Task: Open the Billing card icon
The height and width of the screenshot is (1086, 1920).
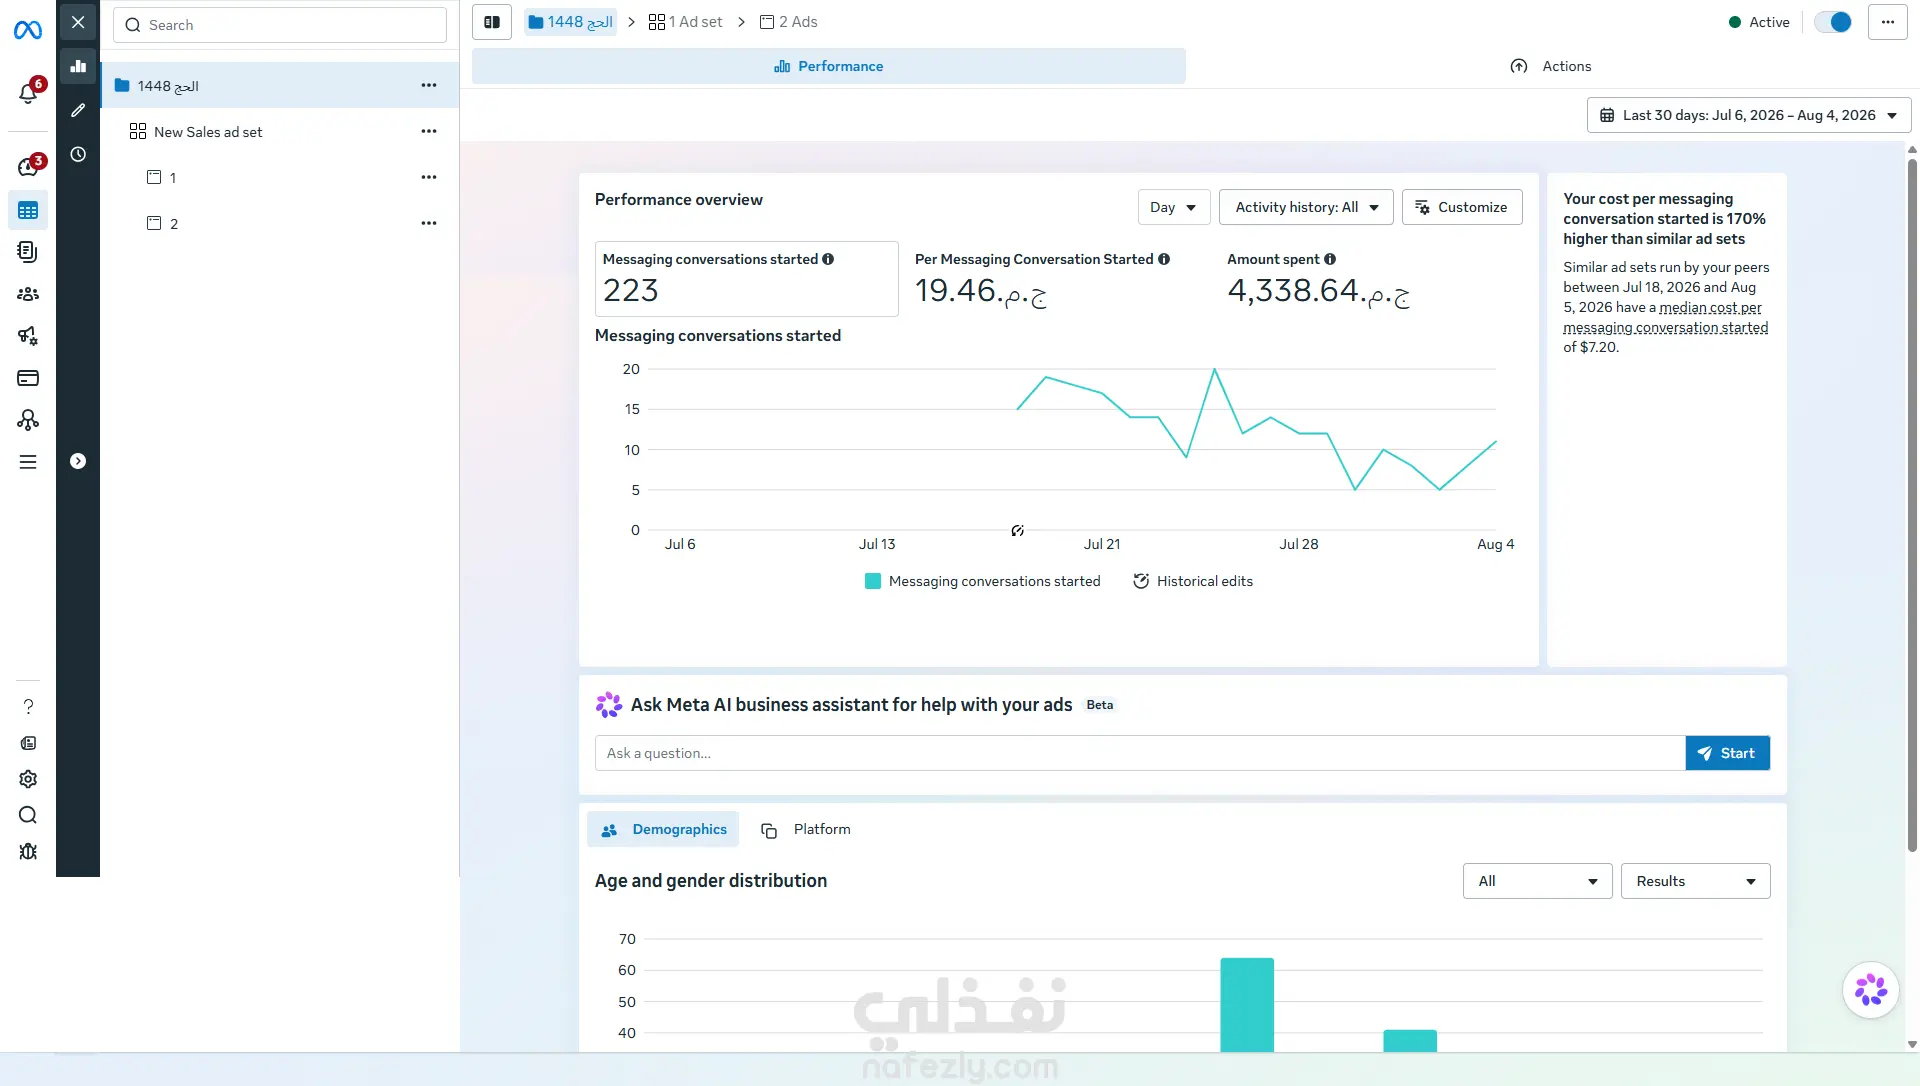Action: click(28, 378)
